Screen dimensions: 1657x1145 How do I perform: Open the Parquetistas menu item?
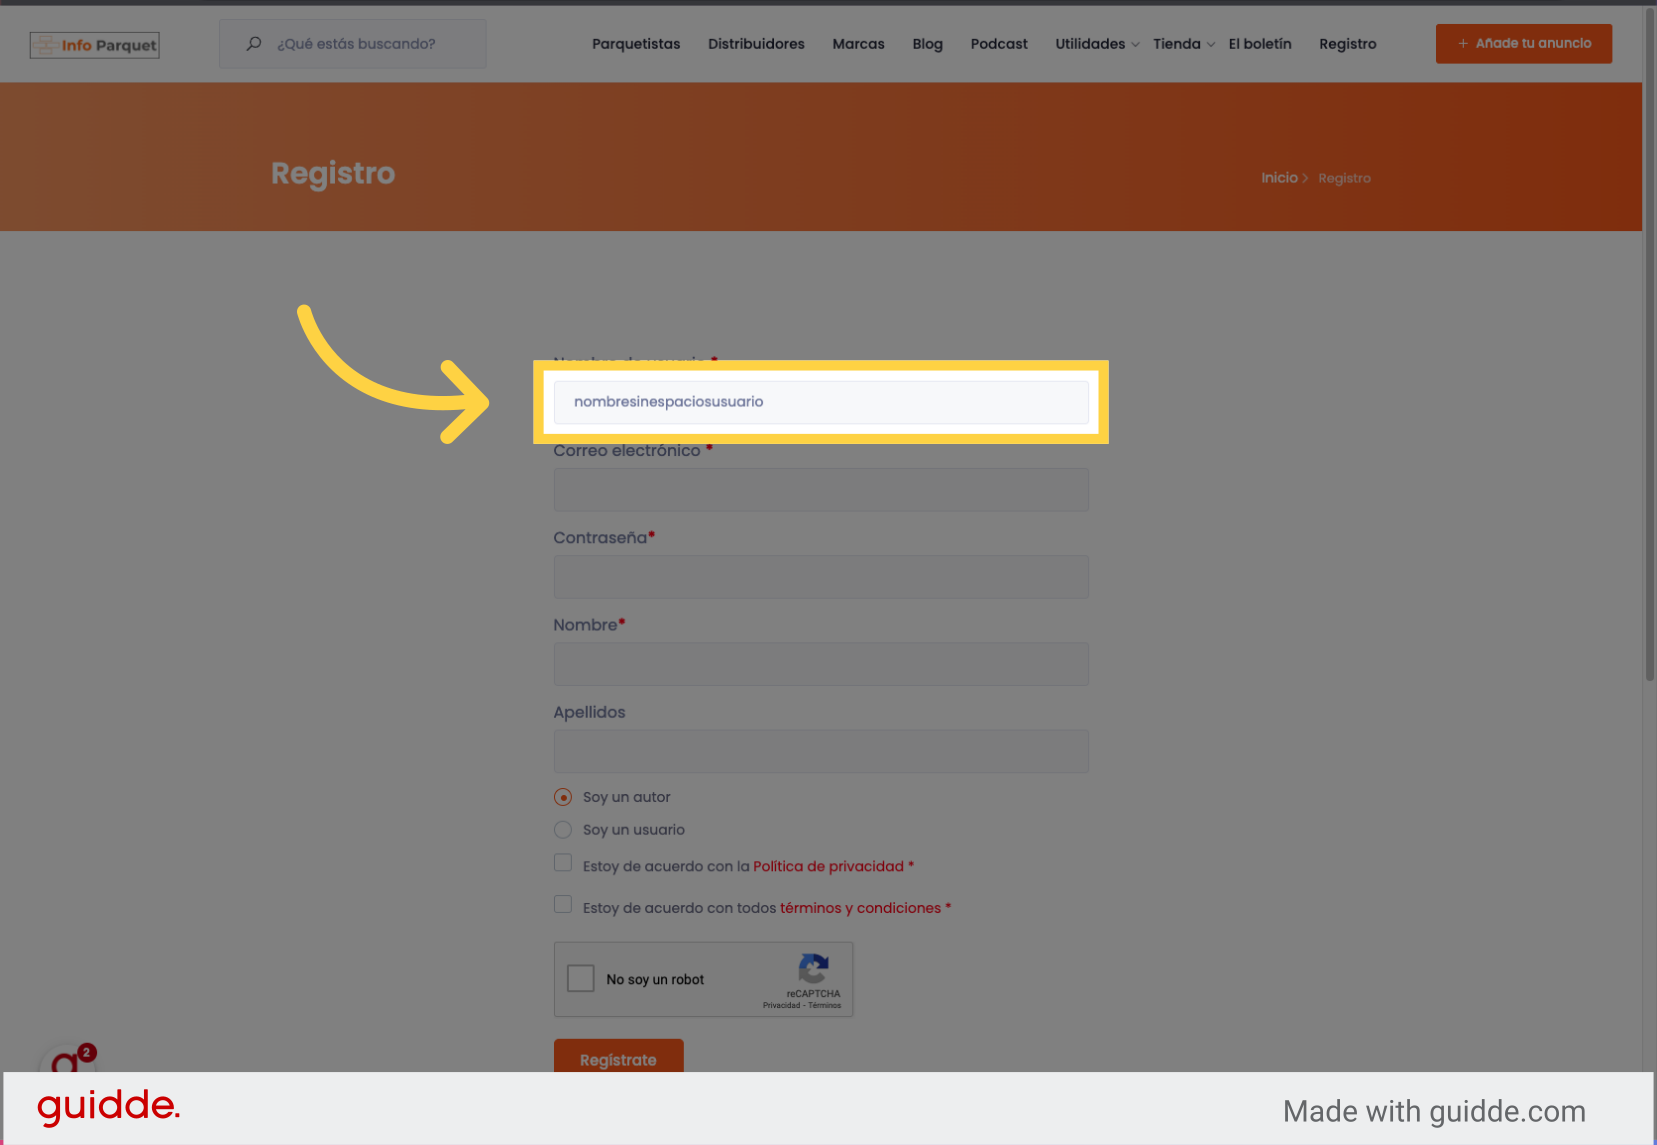[636, 44]
